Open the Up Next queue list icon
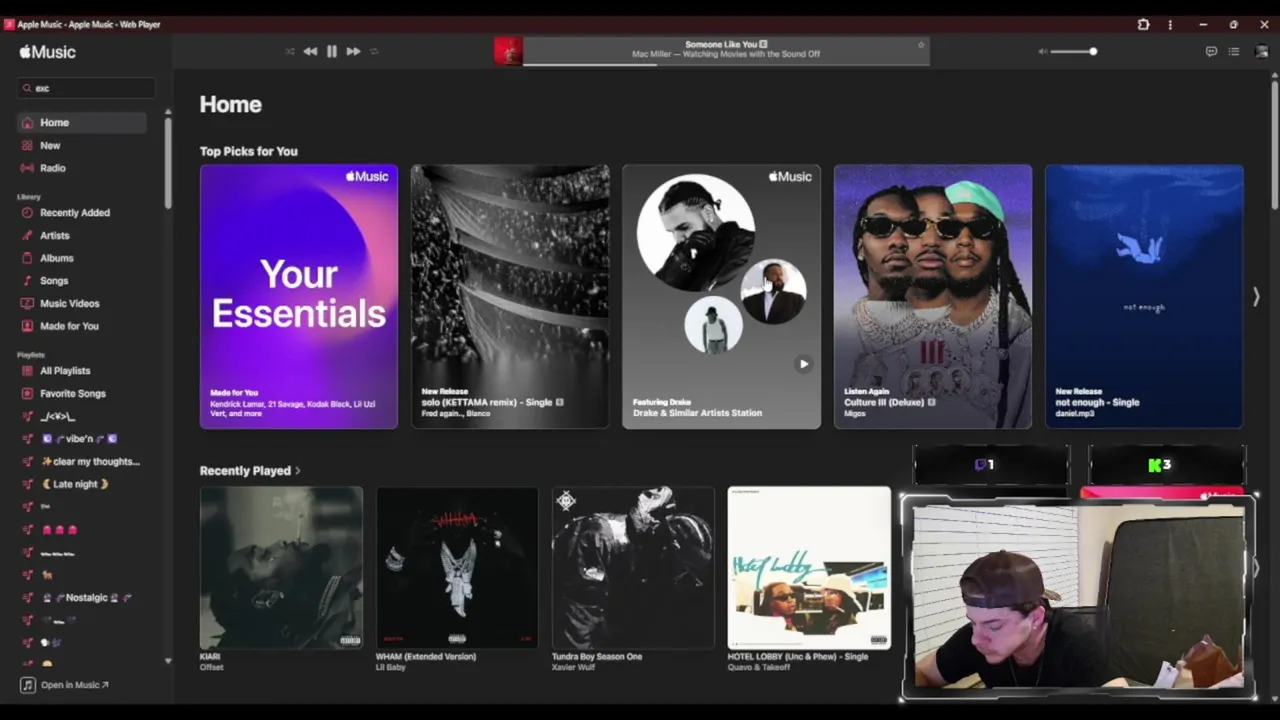This screenshot has width=1280, height=720. 1234,51
